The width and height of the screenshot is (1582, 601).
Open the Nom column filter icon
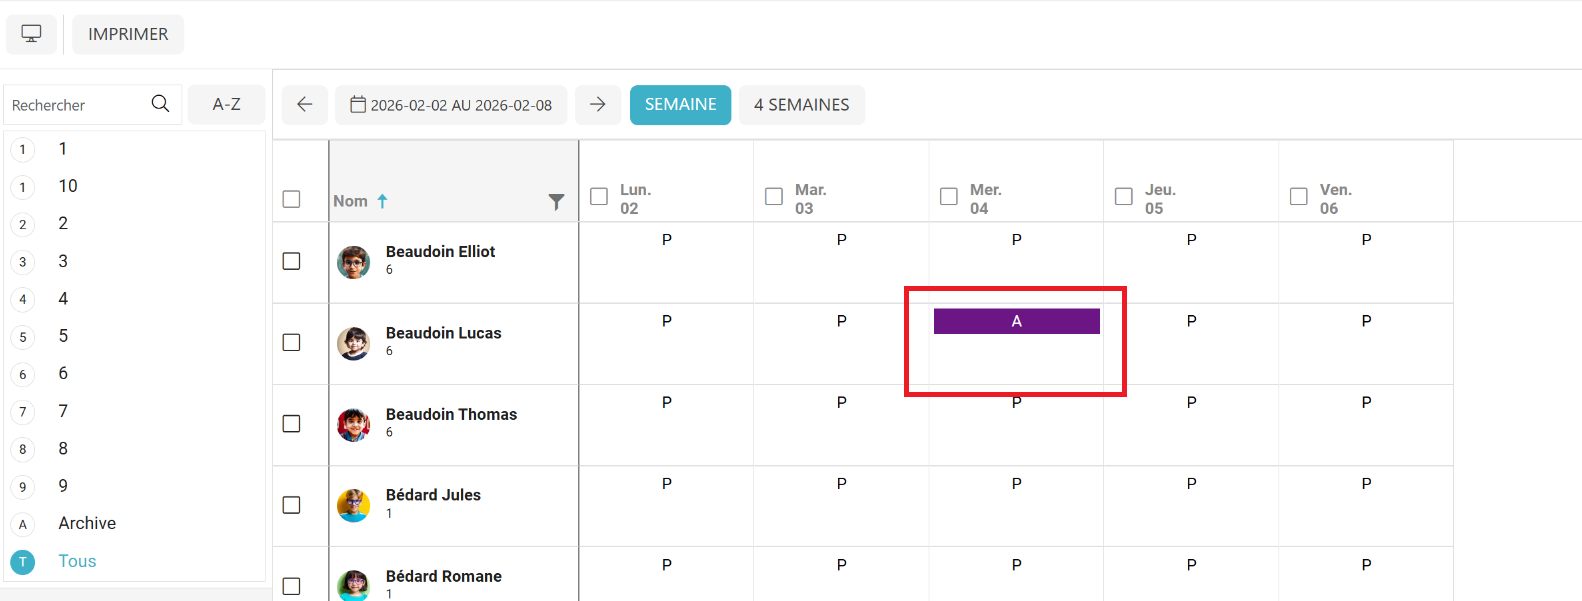[556, 202]
